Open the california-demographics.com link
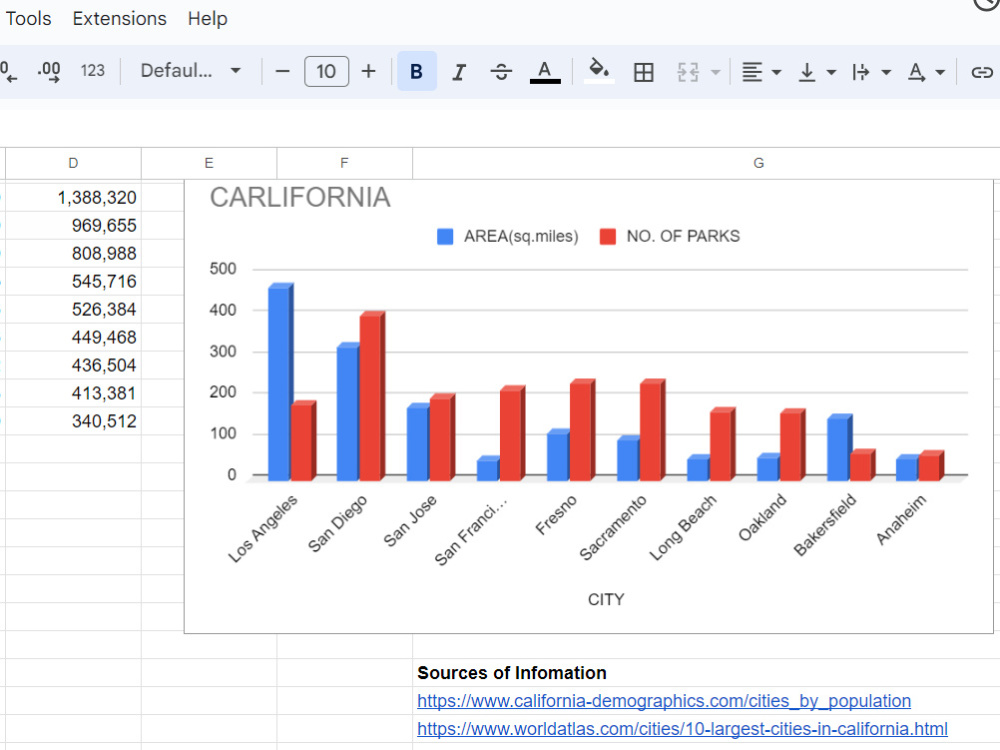 [x=664, y=701]
